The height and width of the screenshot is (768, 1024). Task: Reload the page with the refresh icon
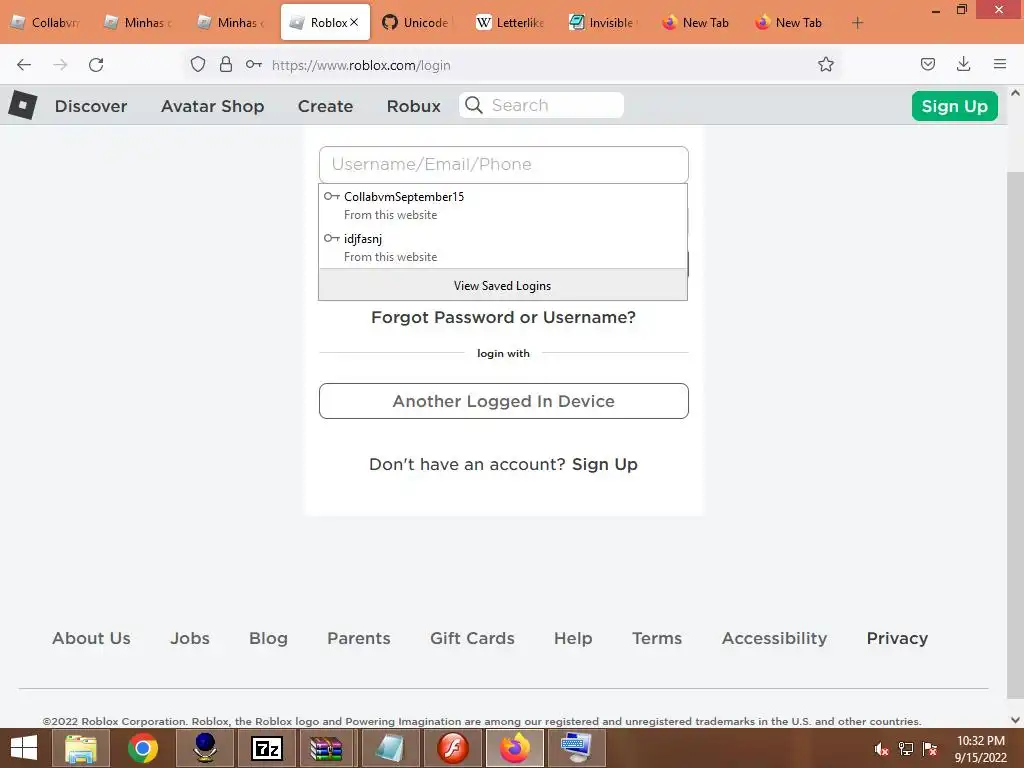[x=96, y=65]
